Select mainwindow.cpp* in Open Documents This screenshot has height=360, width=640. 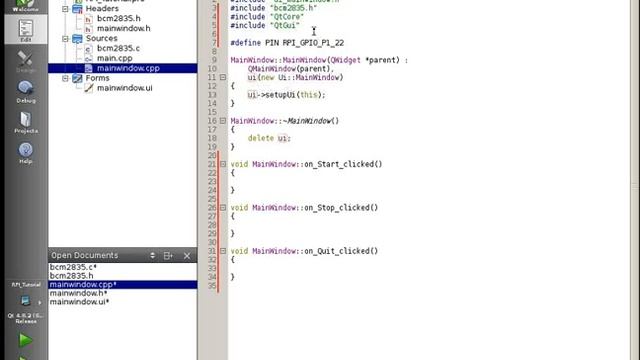pos(122,284)
